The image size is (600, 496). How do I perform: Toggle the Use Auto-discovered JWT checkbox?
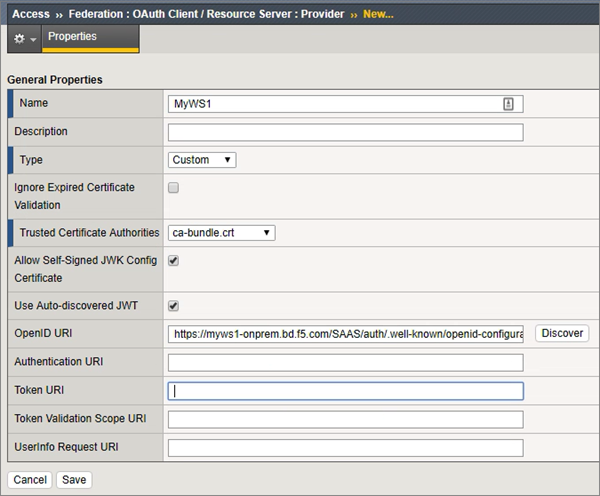coord(174,306)
